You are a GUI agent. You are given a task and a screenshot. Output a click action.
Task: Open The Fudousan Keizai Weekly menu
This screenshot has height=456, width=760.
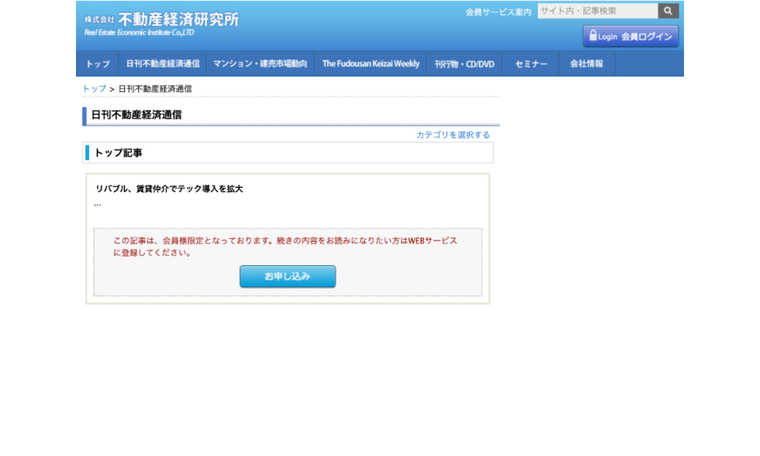coord(371,64)
